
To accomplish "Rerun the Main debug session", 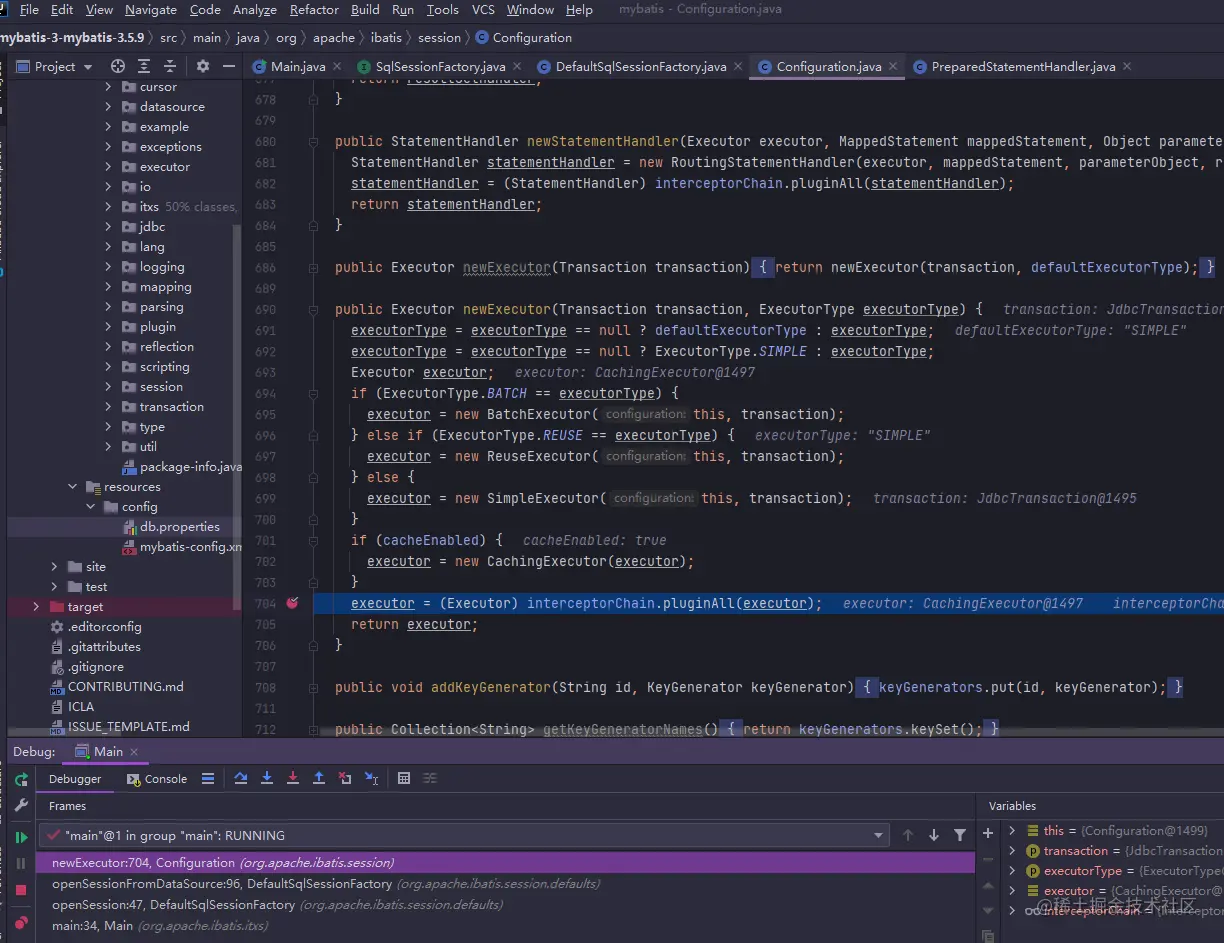I will tap(21, 779).
